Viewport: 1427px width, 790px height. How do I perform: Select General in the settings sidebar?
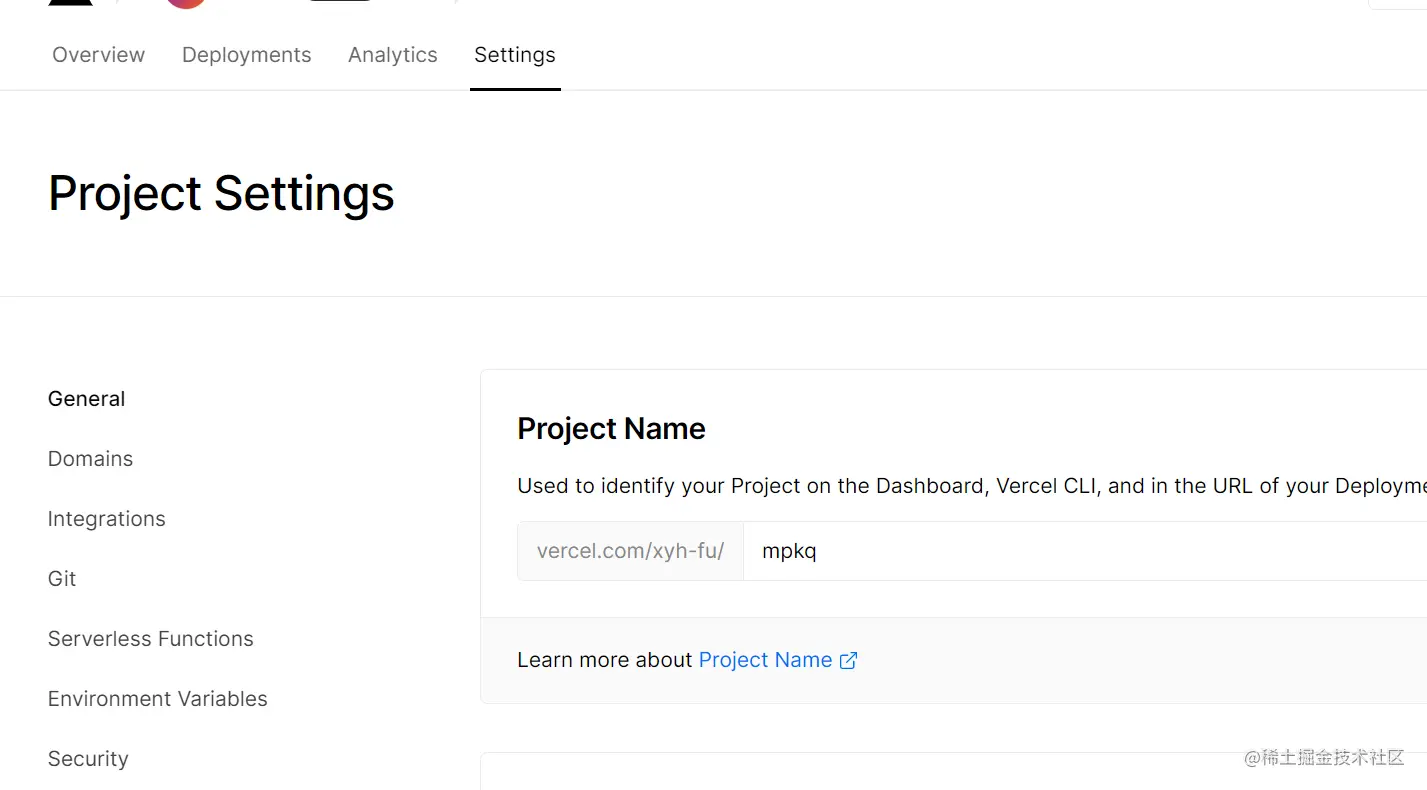[x=86, y=399]
